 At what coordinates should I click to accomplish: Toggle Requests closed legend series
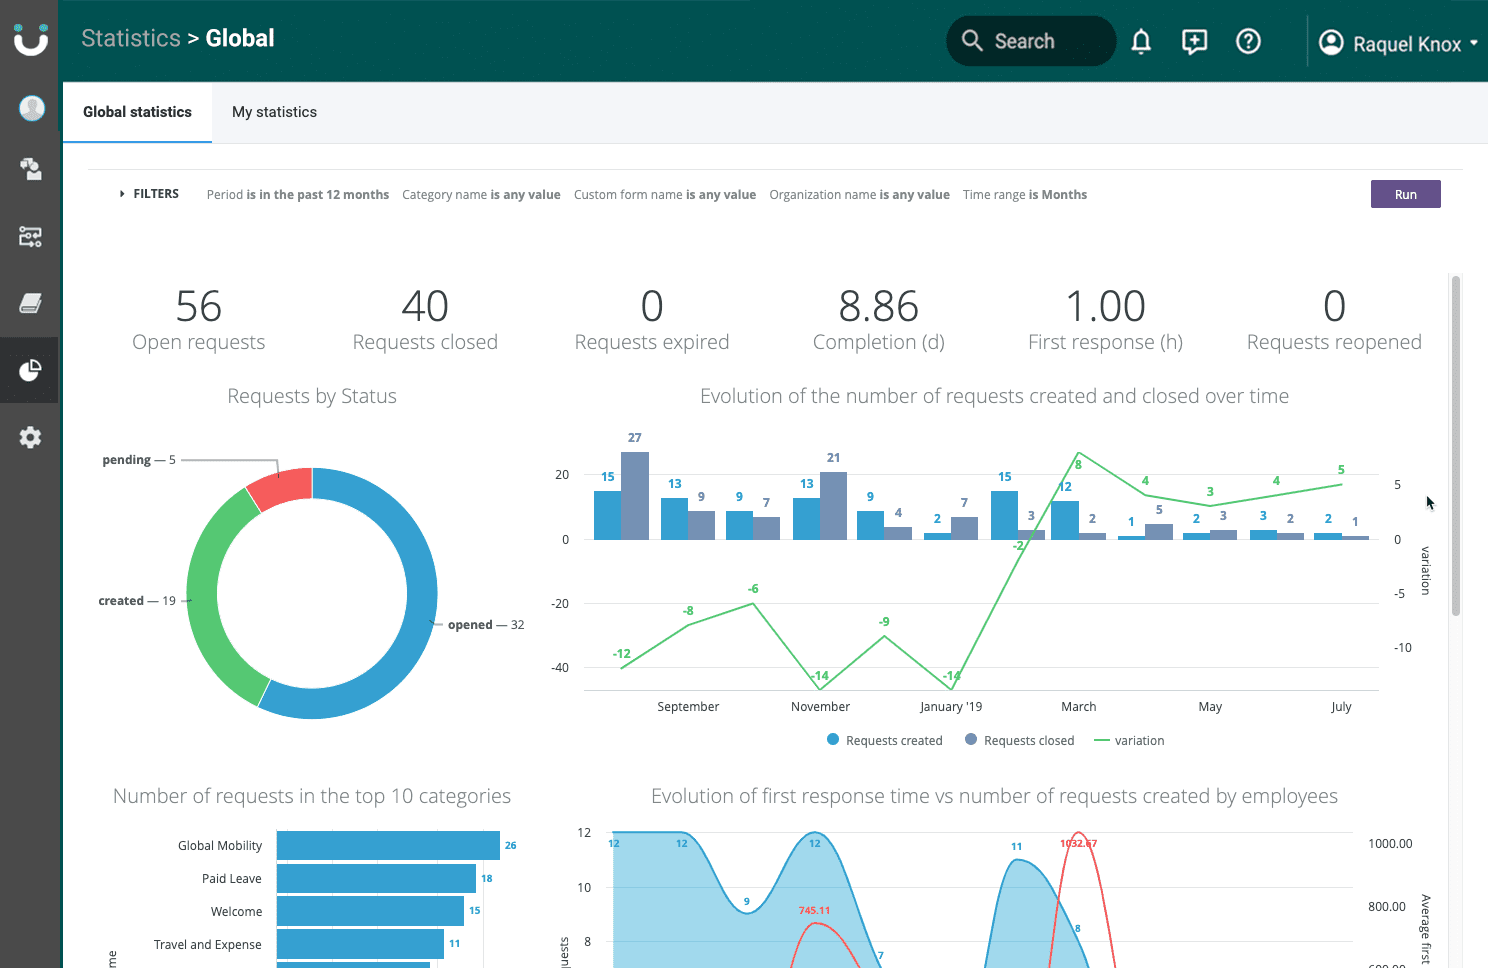tap(1020, 740)
